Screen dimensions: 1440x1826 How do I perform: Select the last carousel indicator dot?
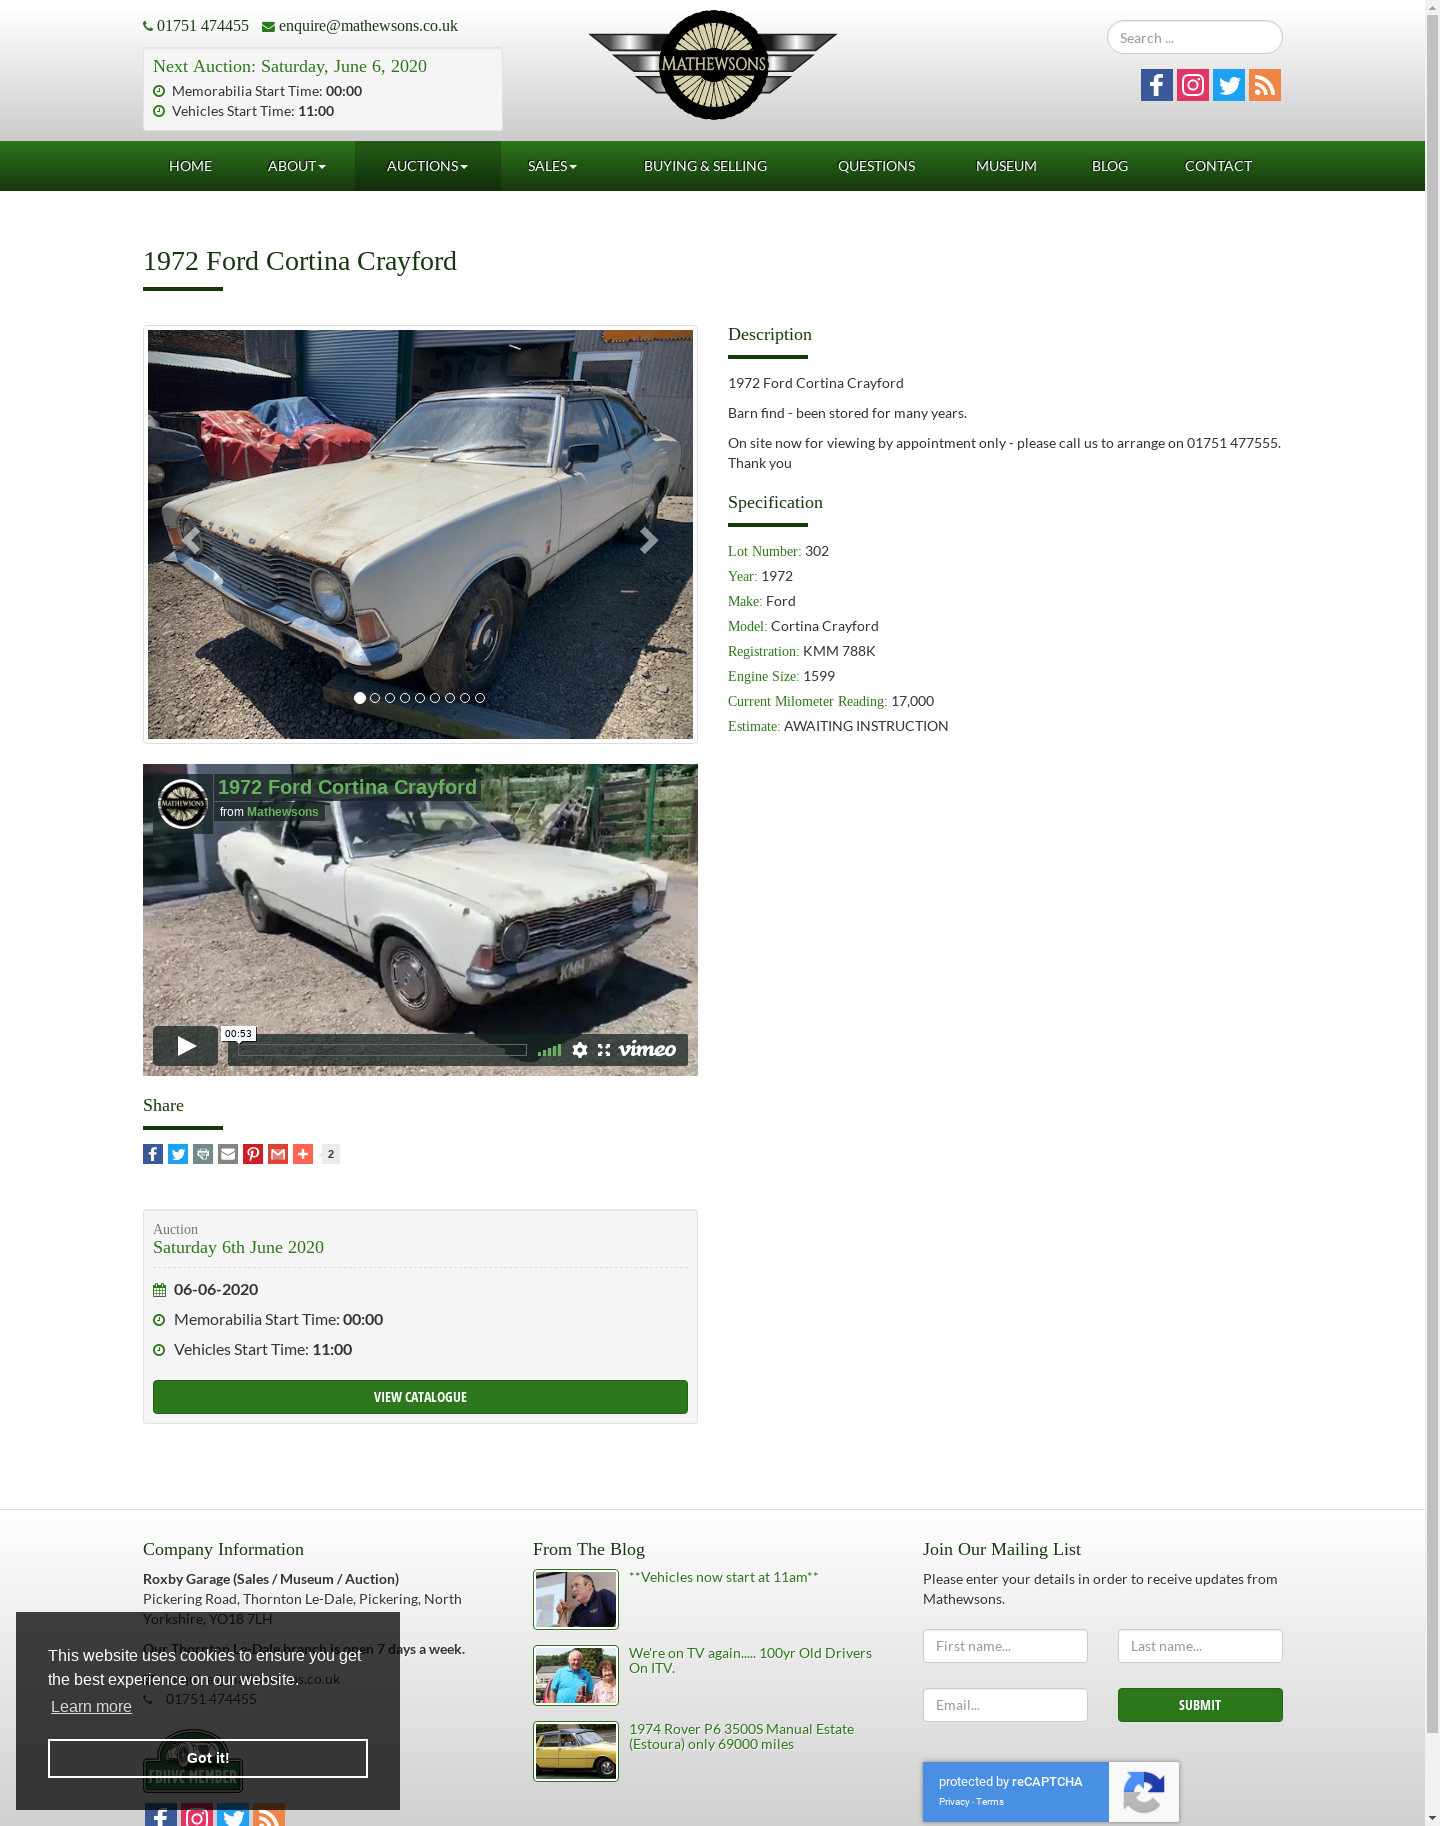[x=480, y=698]
